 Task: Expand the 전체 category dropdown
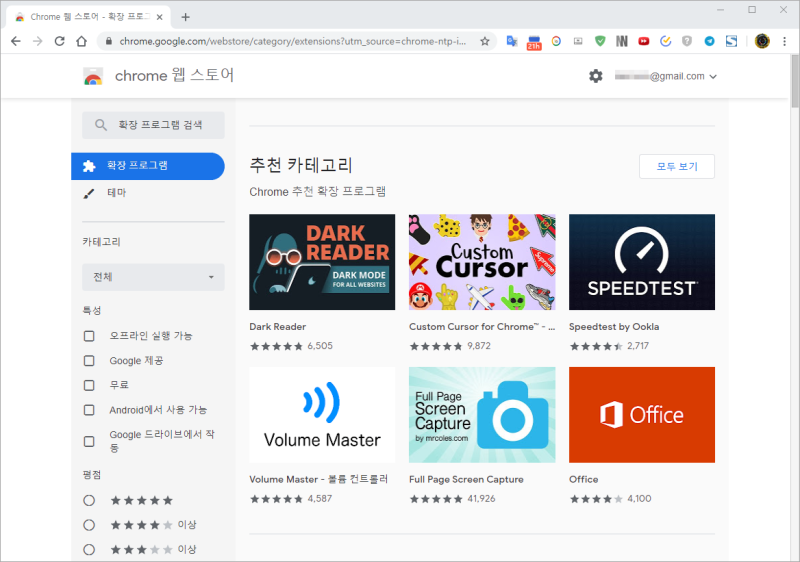coord(153,277)
